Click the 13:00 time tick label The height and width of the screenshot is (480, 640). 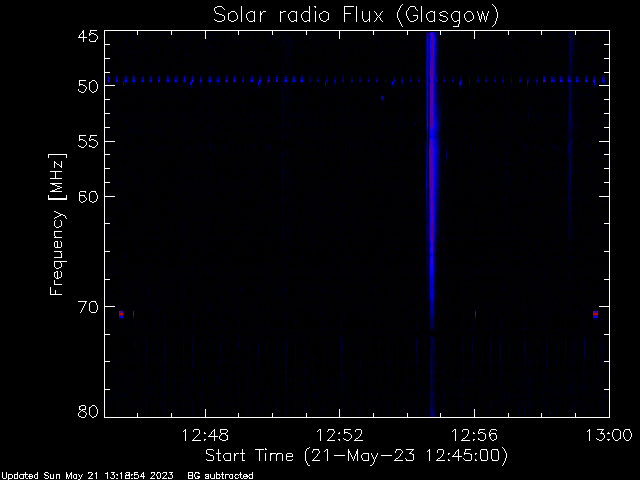(x=609, y=435)
